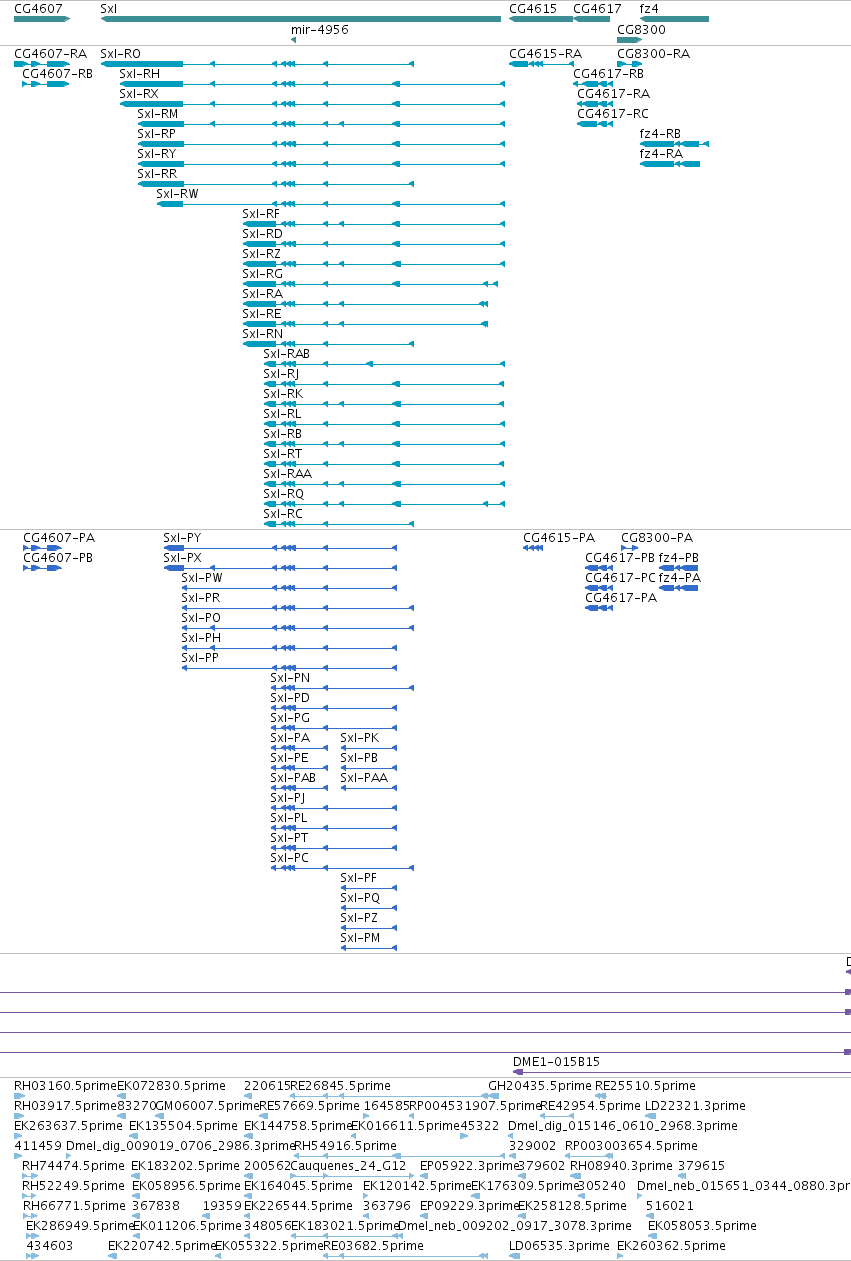
Task: Click the Sxl gene label
Action: [108, 8]
